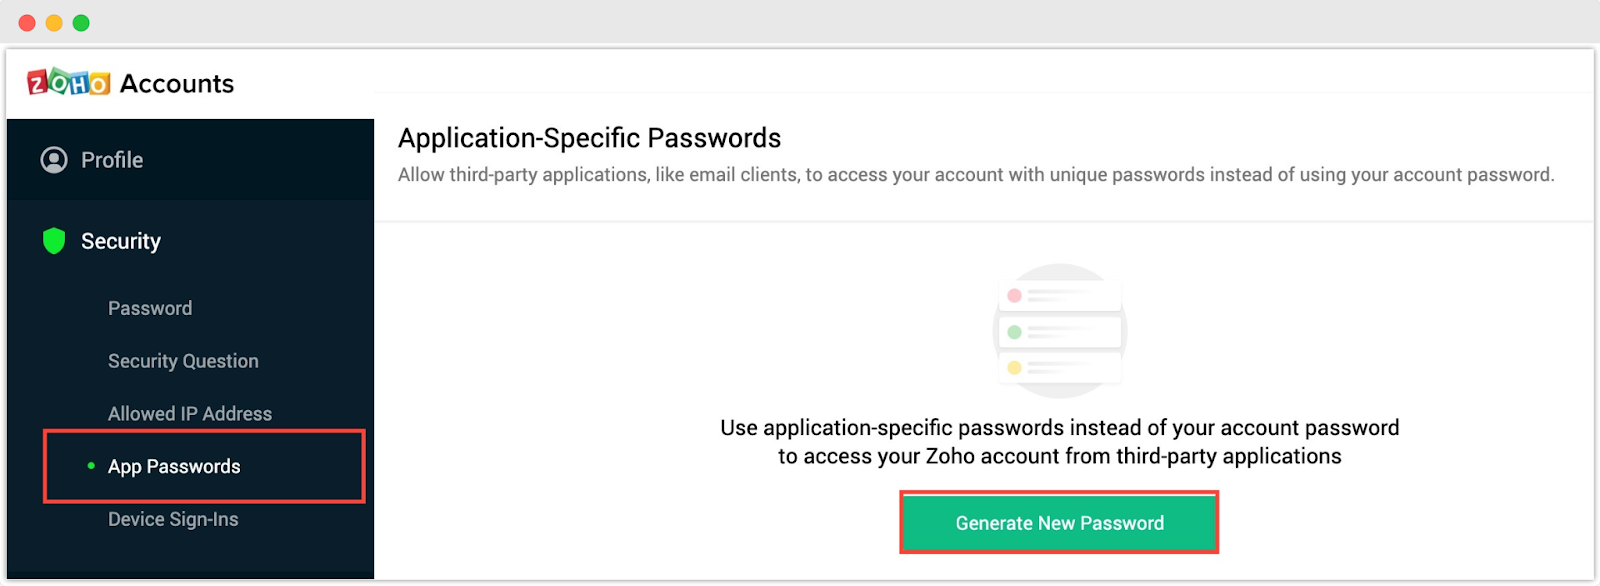The width and height of the screenshot is (1600, 586).
Task: Click the Zoho logo
Action: tap(68, 83)
